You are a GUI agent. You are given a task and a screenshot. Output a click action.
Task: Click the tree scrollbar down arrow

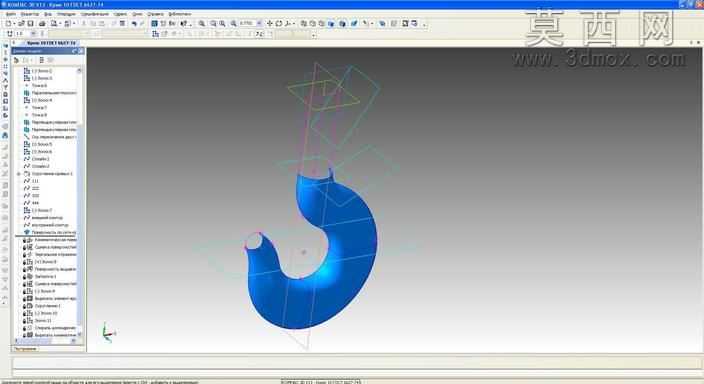[79, 334]
